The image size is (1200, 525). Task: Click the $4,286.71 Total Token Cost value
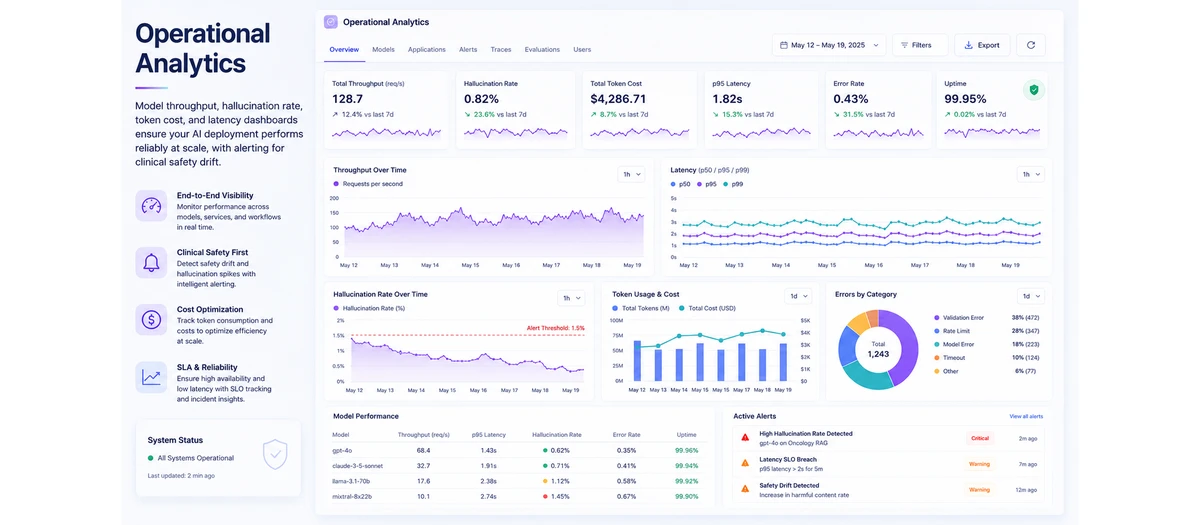tap(618, 99)
